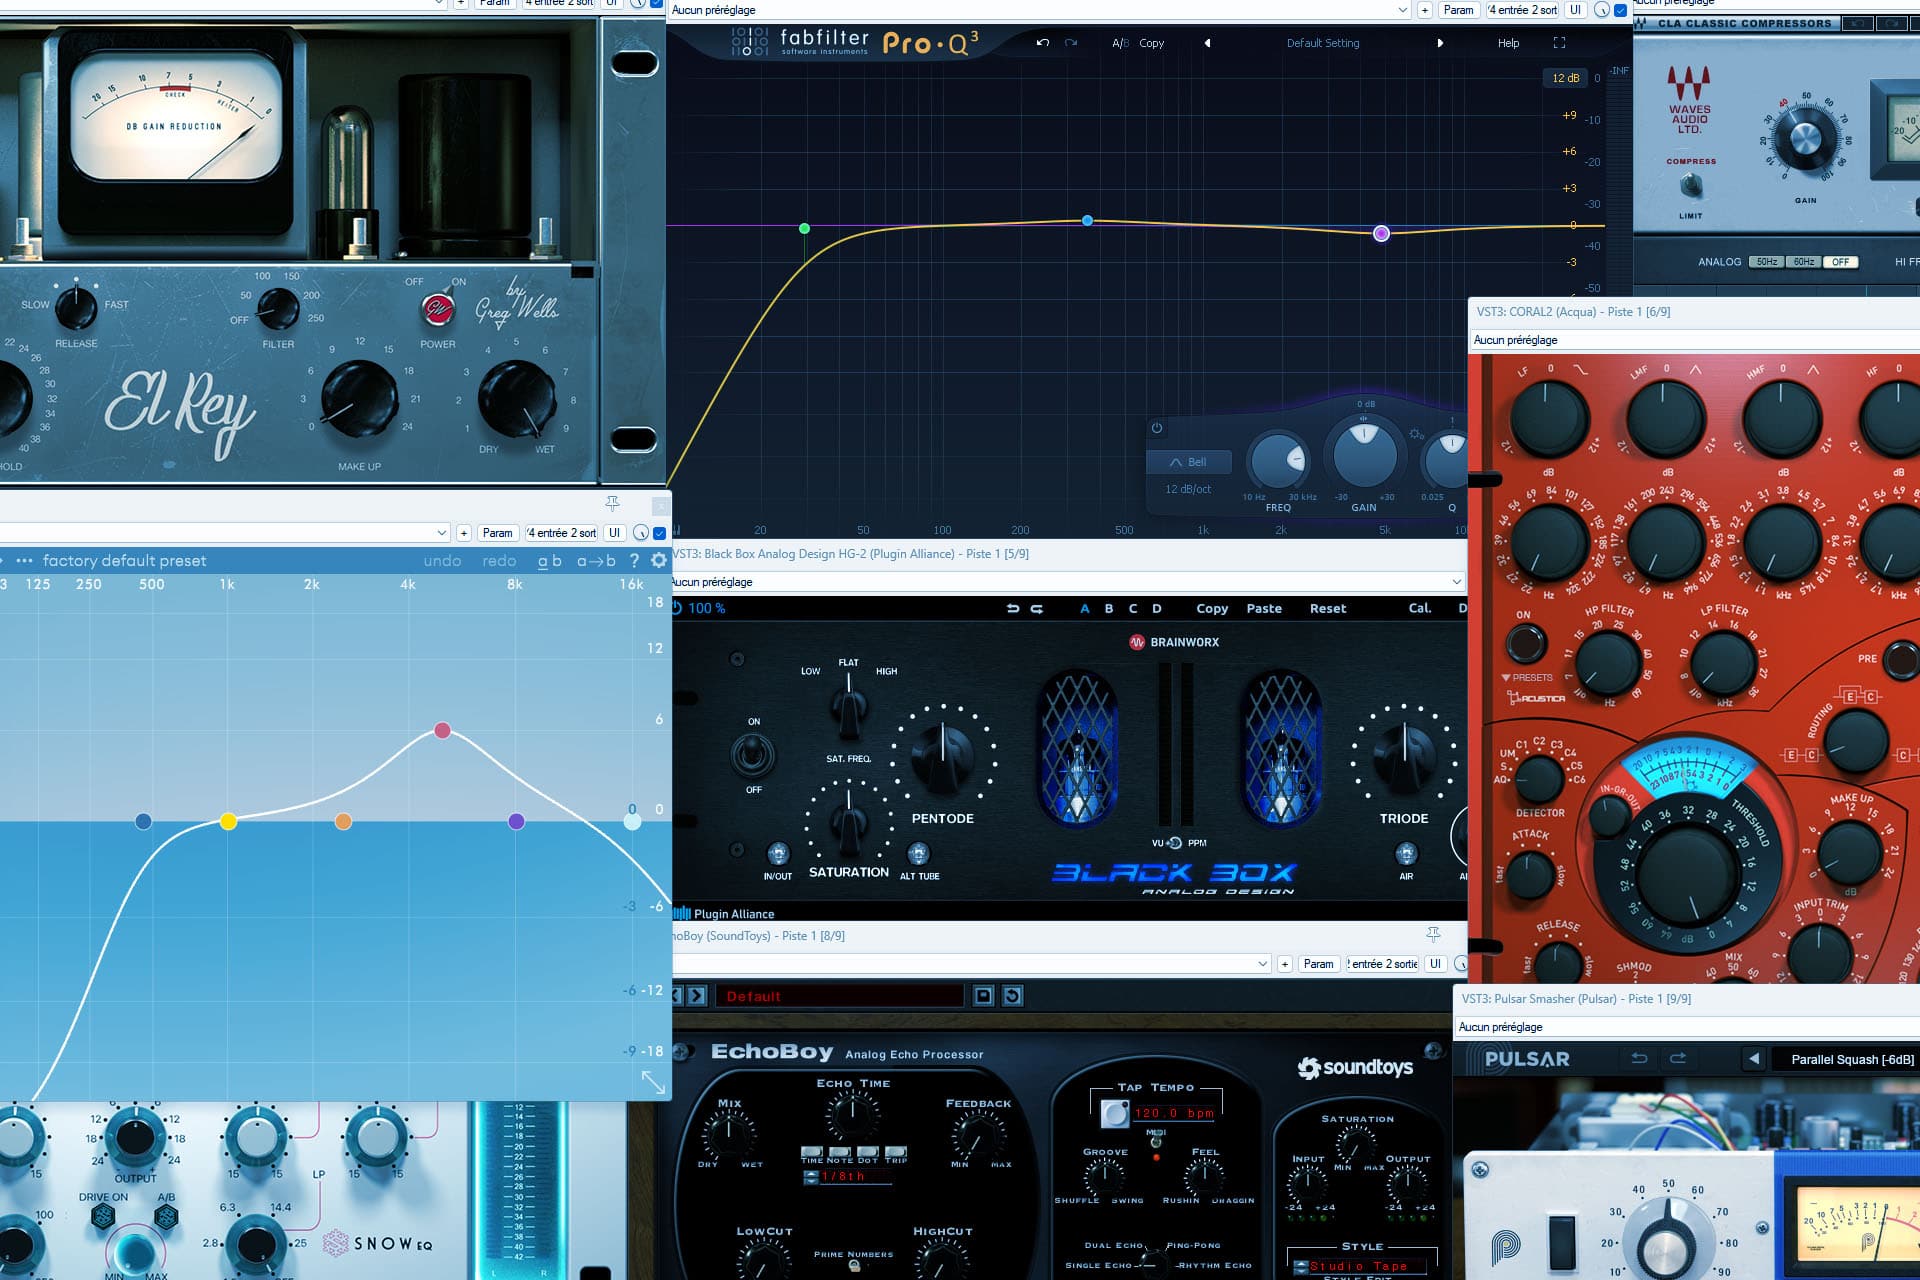The image size is (1920, 1280).
Task: Toggle CORAL2 HP filter ON button
Action: [1526, 643]
